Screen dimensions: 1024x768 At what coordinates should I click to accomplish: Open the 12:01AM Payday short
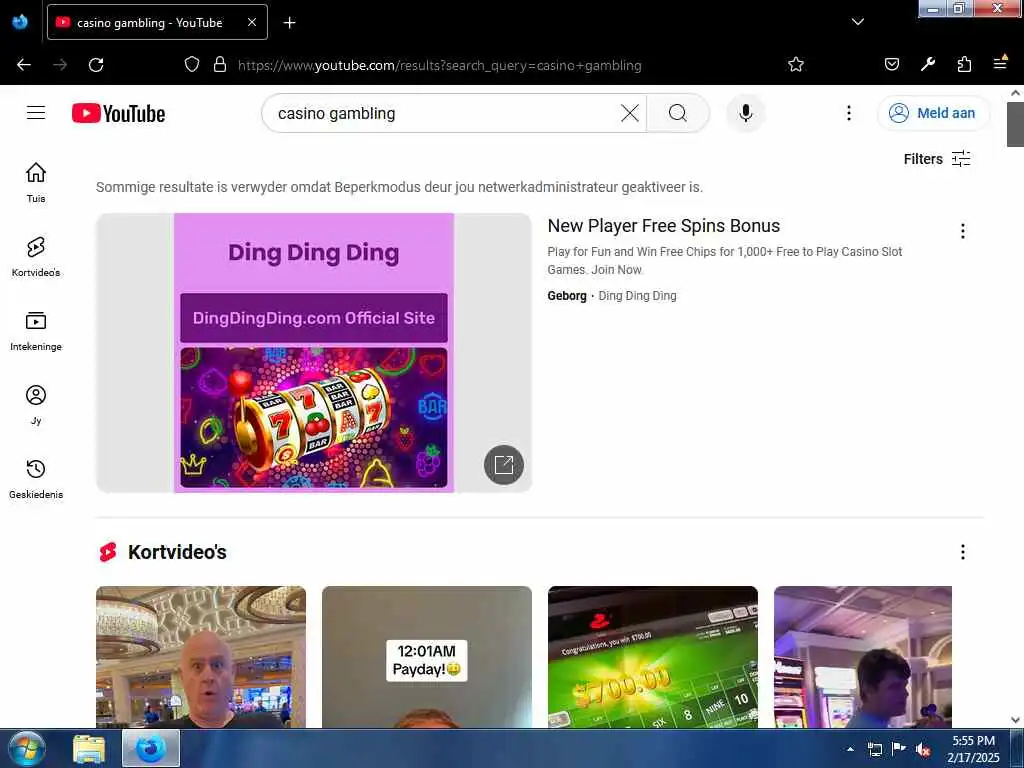426,656
